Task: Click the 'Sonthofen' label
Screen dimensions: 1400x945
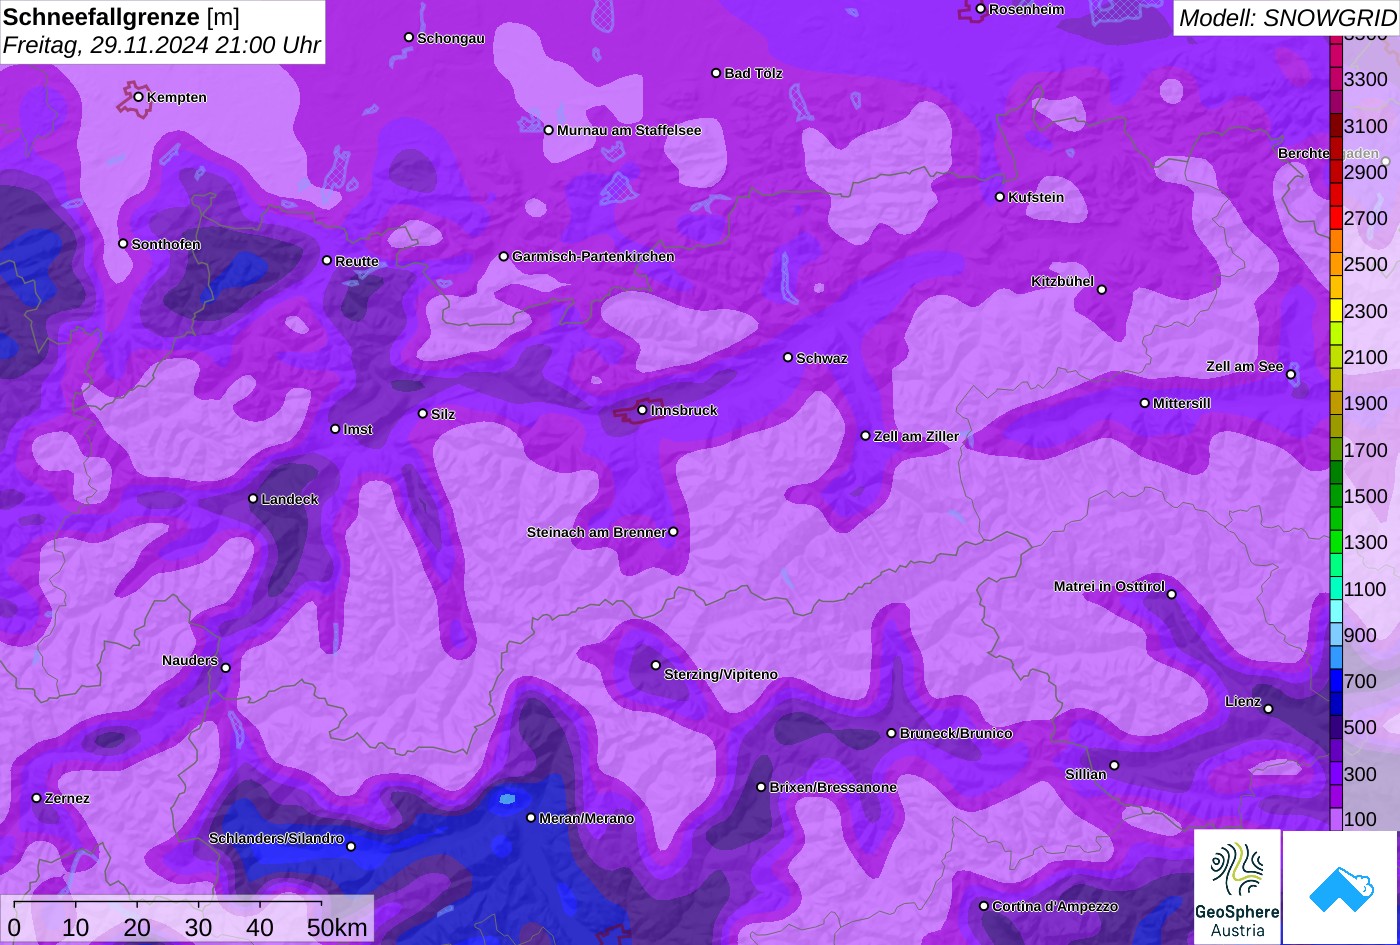Action: [x=166, y=244]
